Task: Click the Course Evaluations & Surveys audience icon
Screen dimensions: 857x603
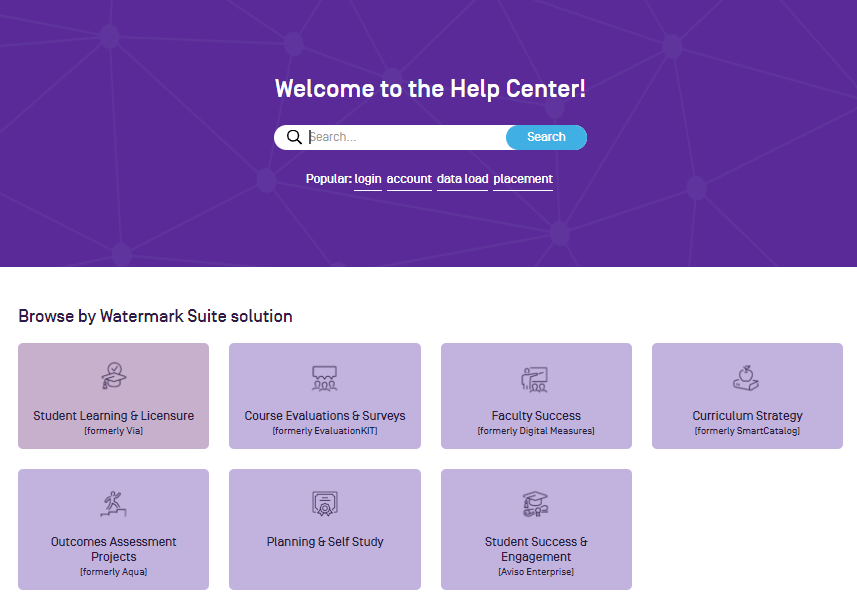Action: pyautogui.click(x=325, y=378)
